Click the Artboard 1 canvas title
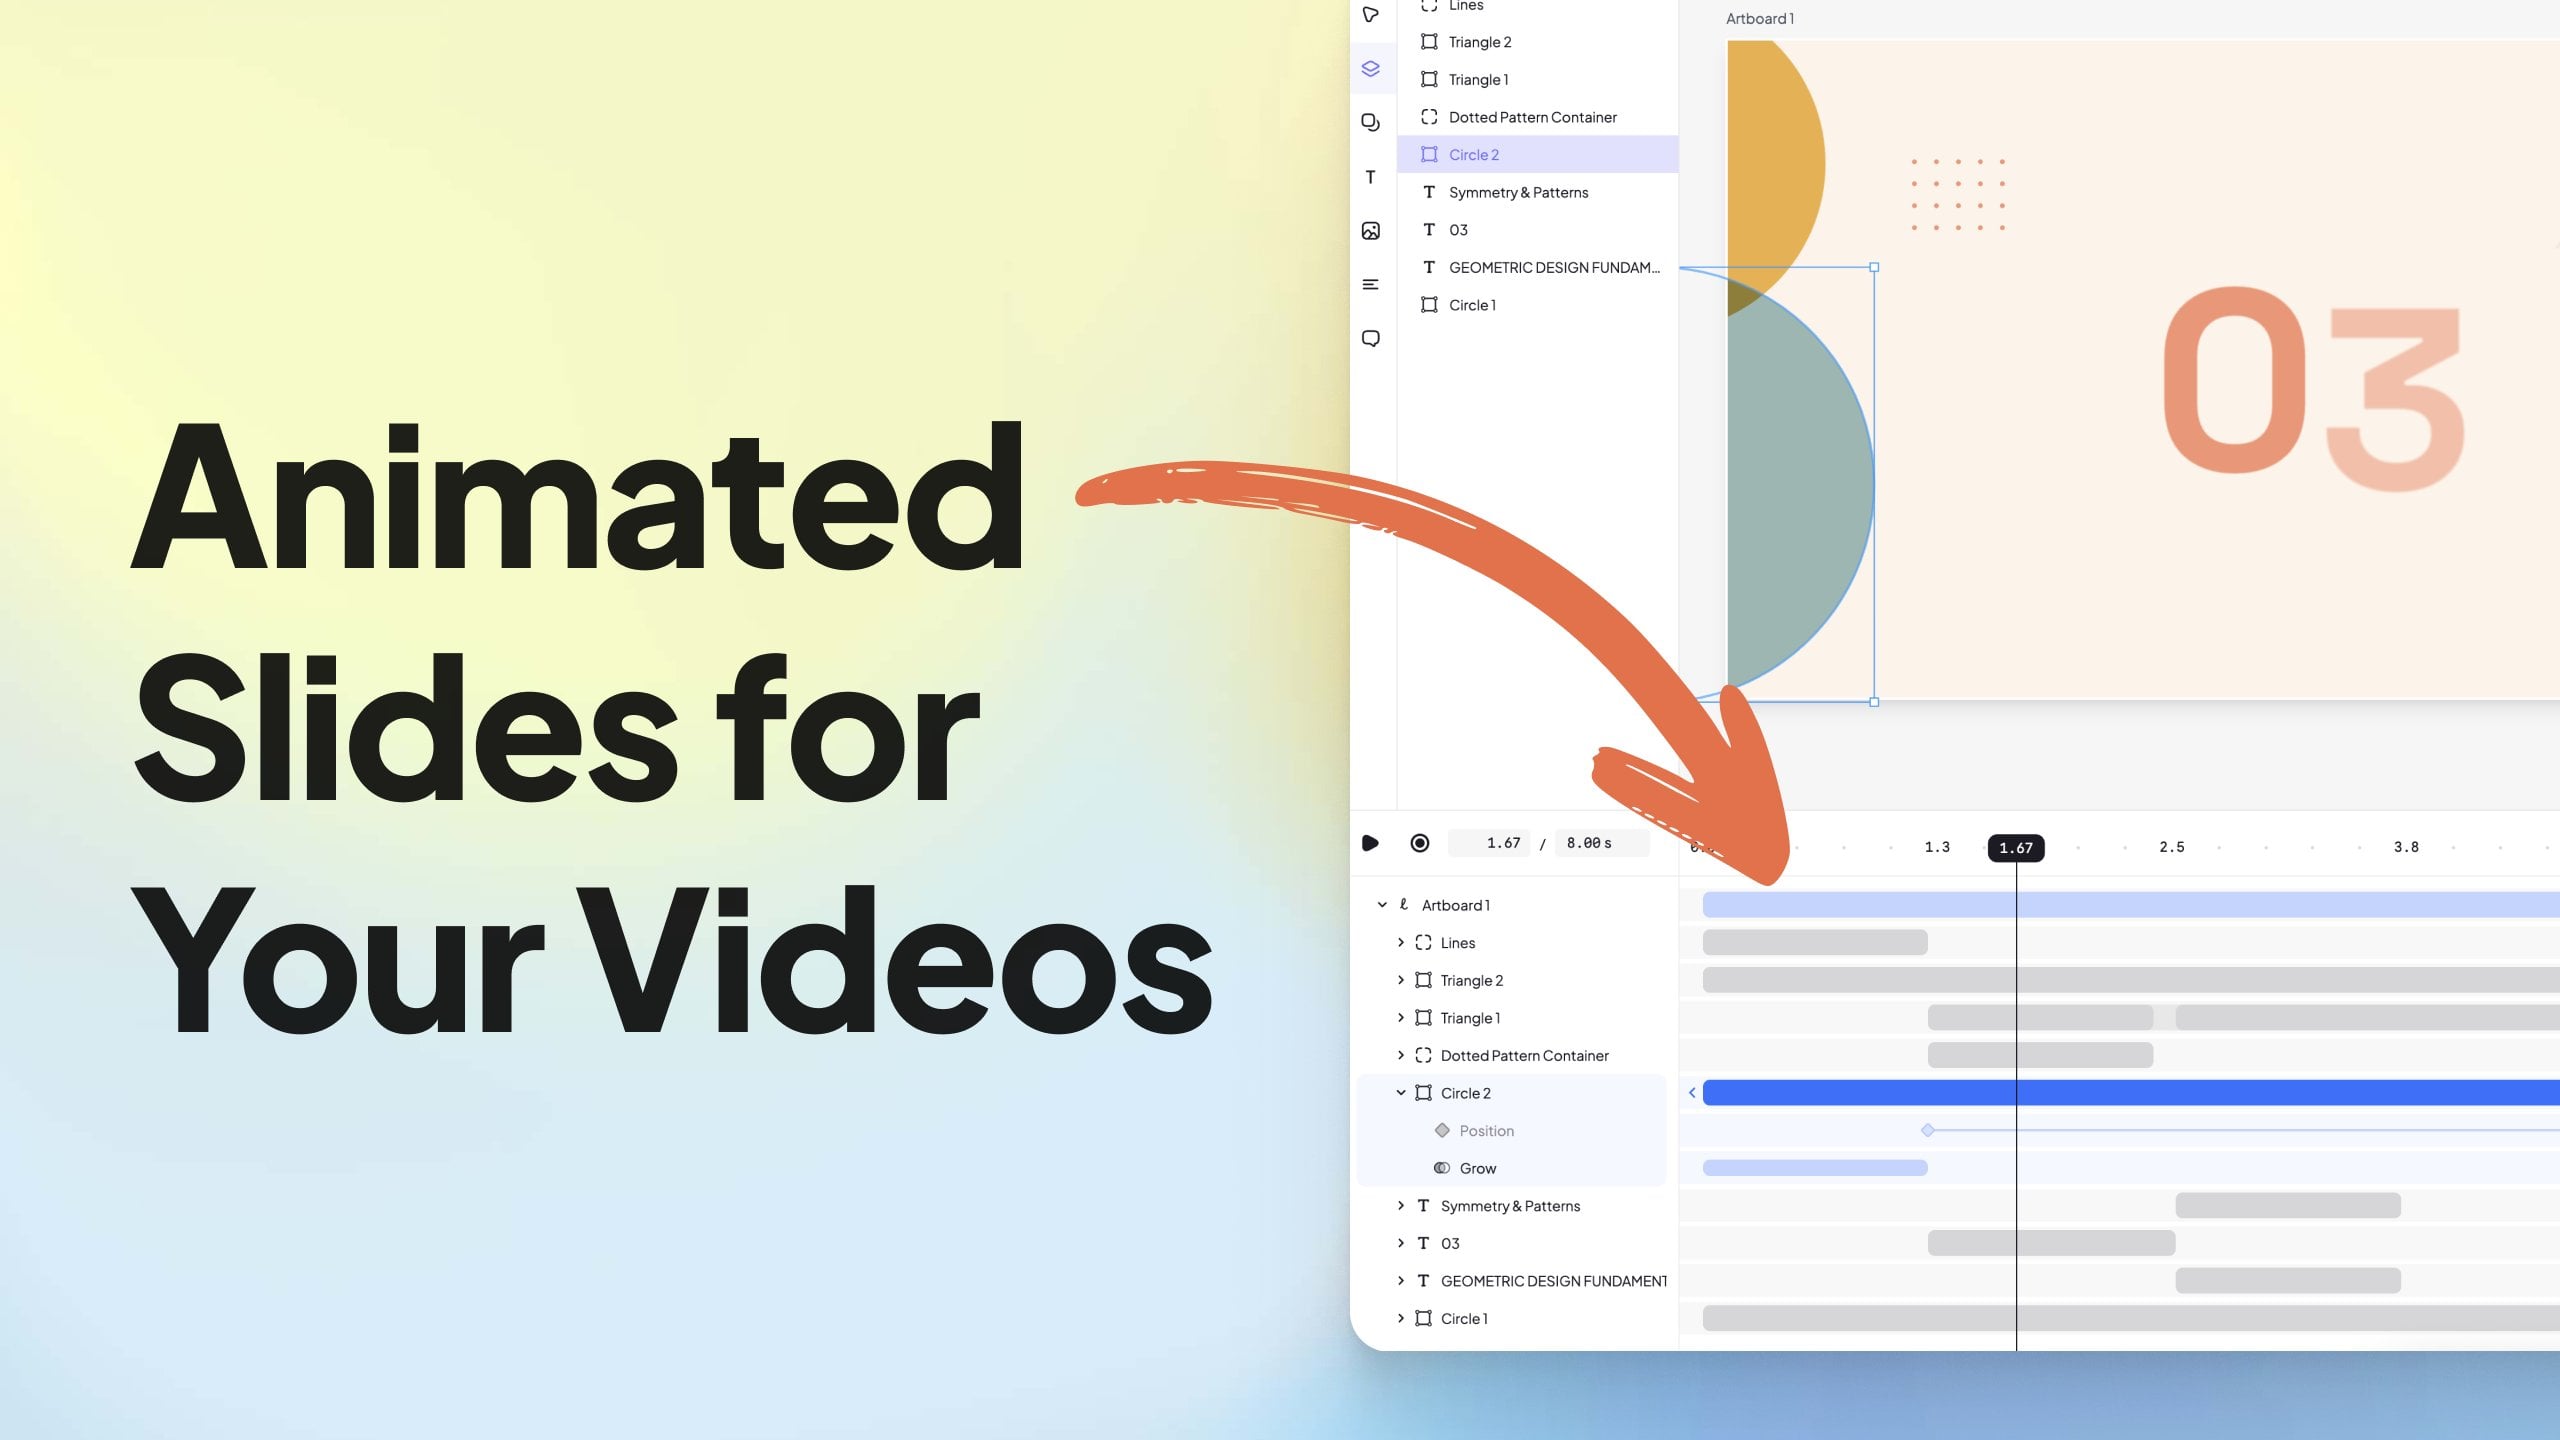This screenshot has width=2560, height=1440. 1760,19
